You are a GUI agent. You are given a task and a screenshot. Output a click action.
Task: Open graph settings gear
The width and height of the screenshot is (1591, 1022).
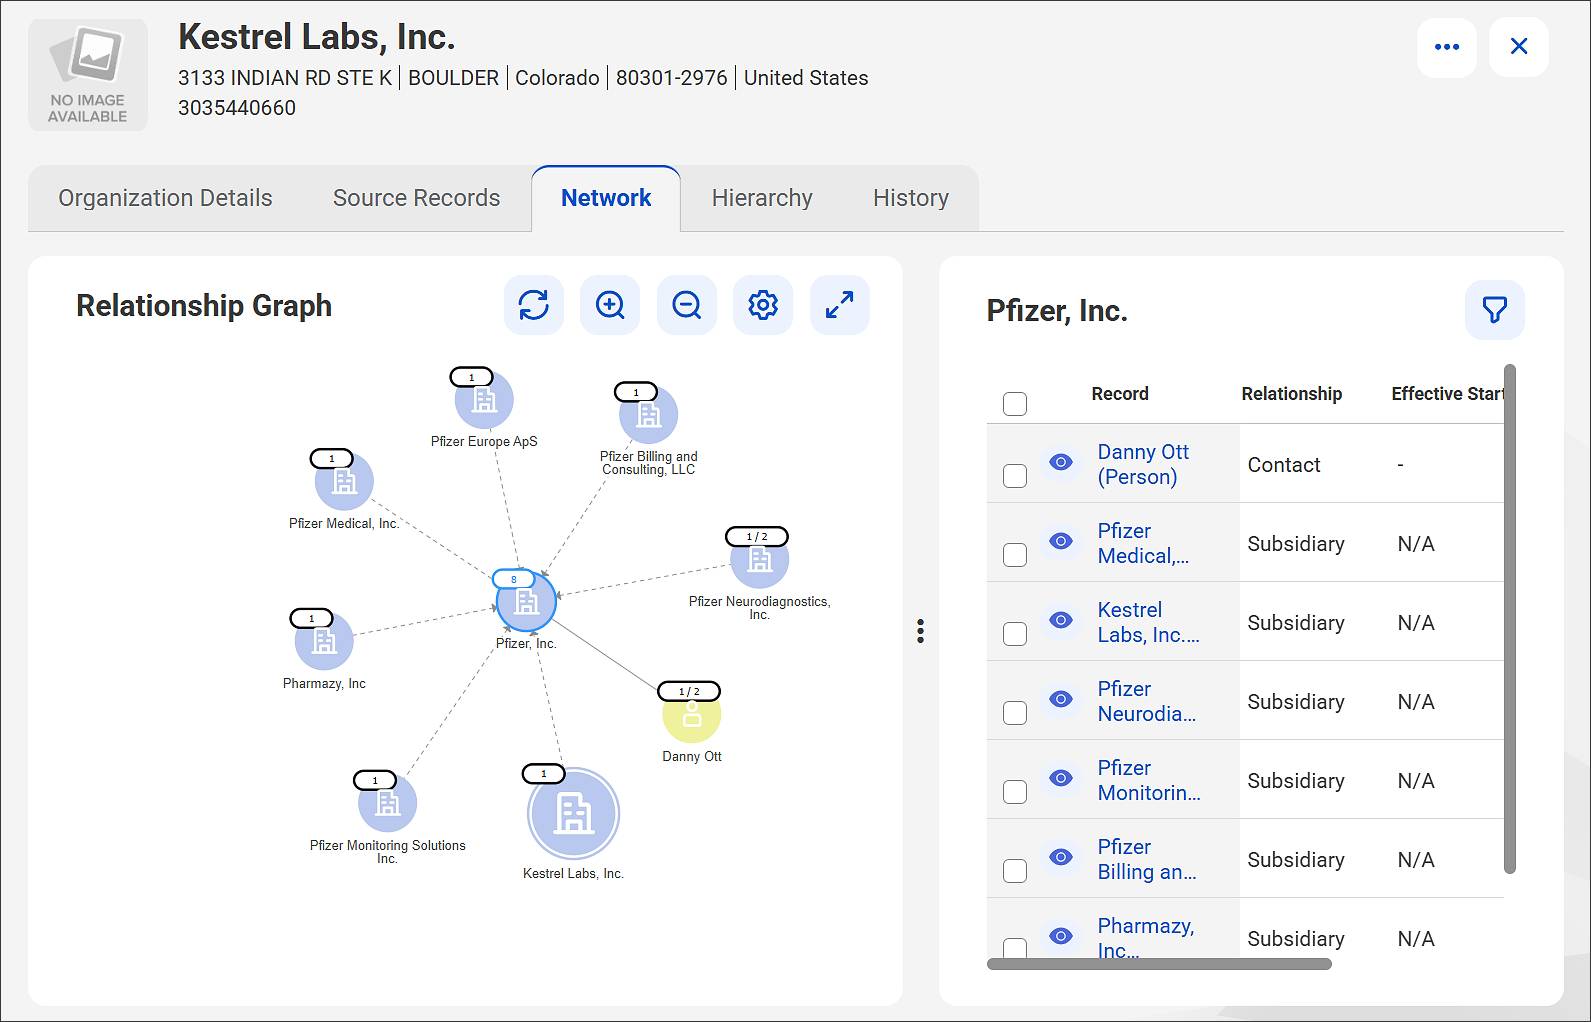[763, 305]
